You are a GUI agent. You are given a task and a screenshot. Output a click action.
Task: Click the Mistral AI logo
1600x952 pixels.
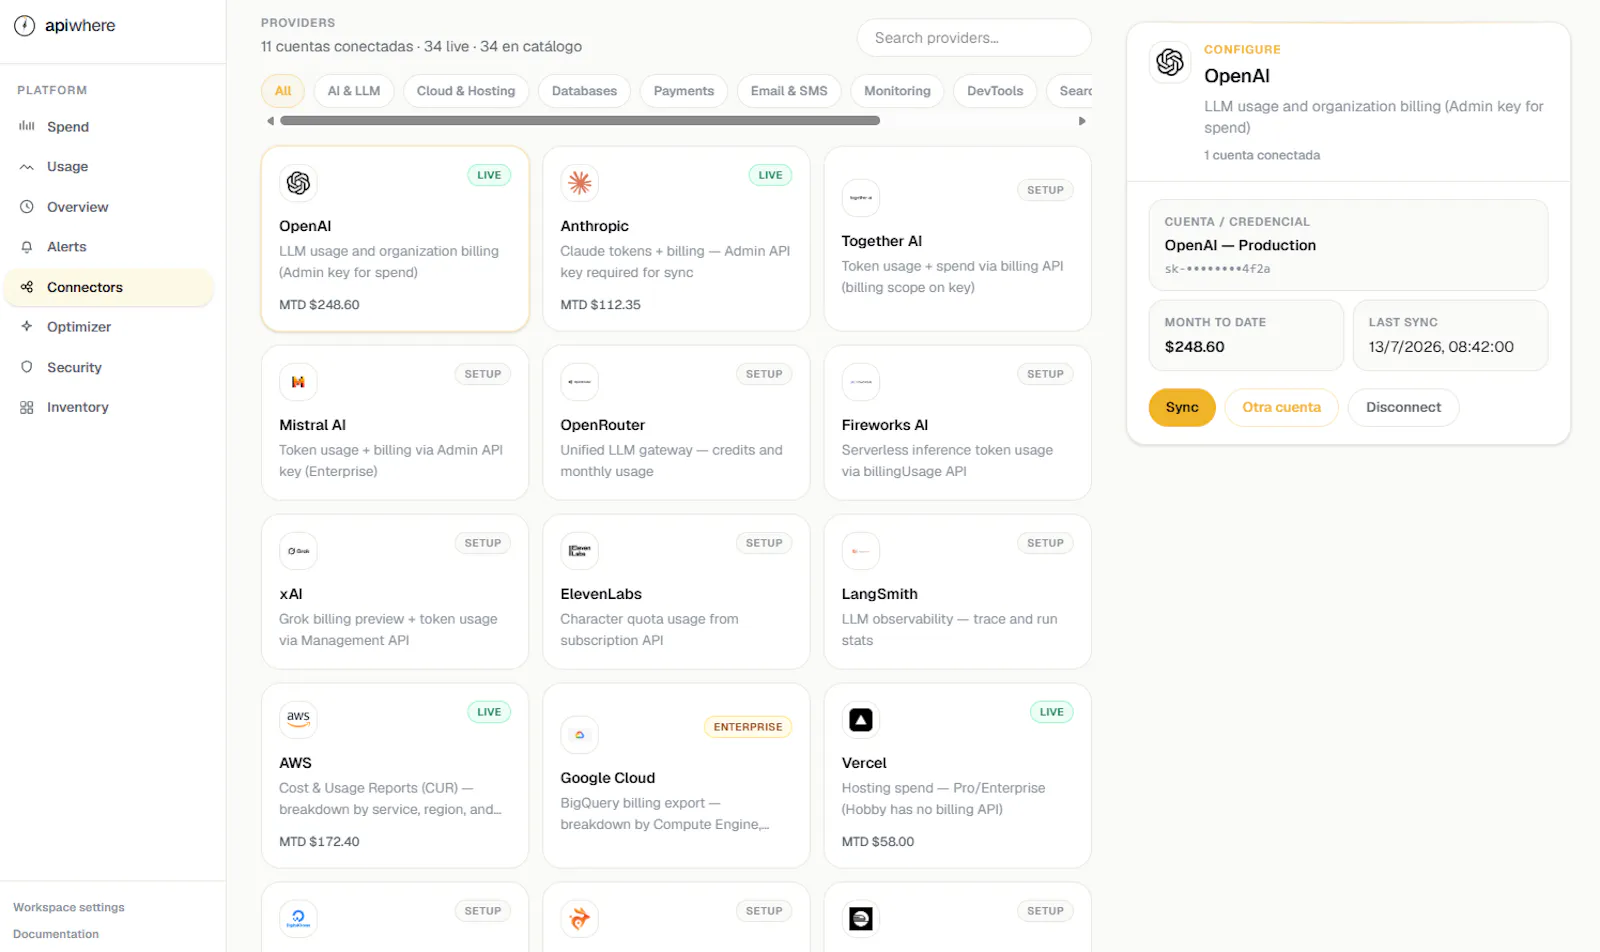click(298, 382)
